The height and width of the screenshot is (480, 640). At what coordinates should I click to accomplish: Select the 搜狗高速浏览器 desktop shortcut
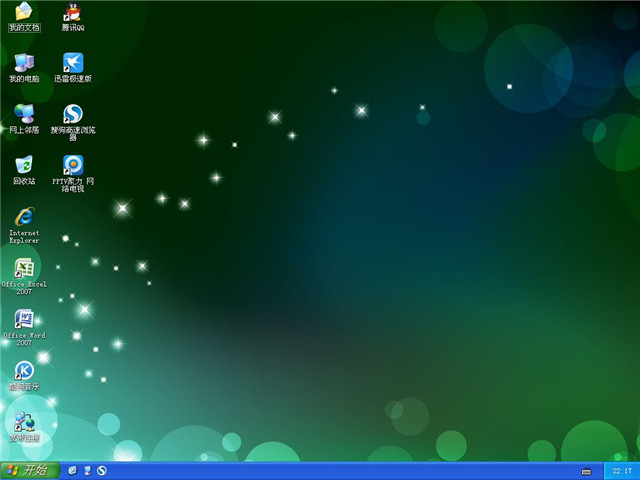click(x=73, y=122)
